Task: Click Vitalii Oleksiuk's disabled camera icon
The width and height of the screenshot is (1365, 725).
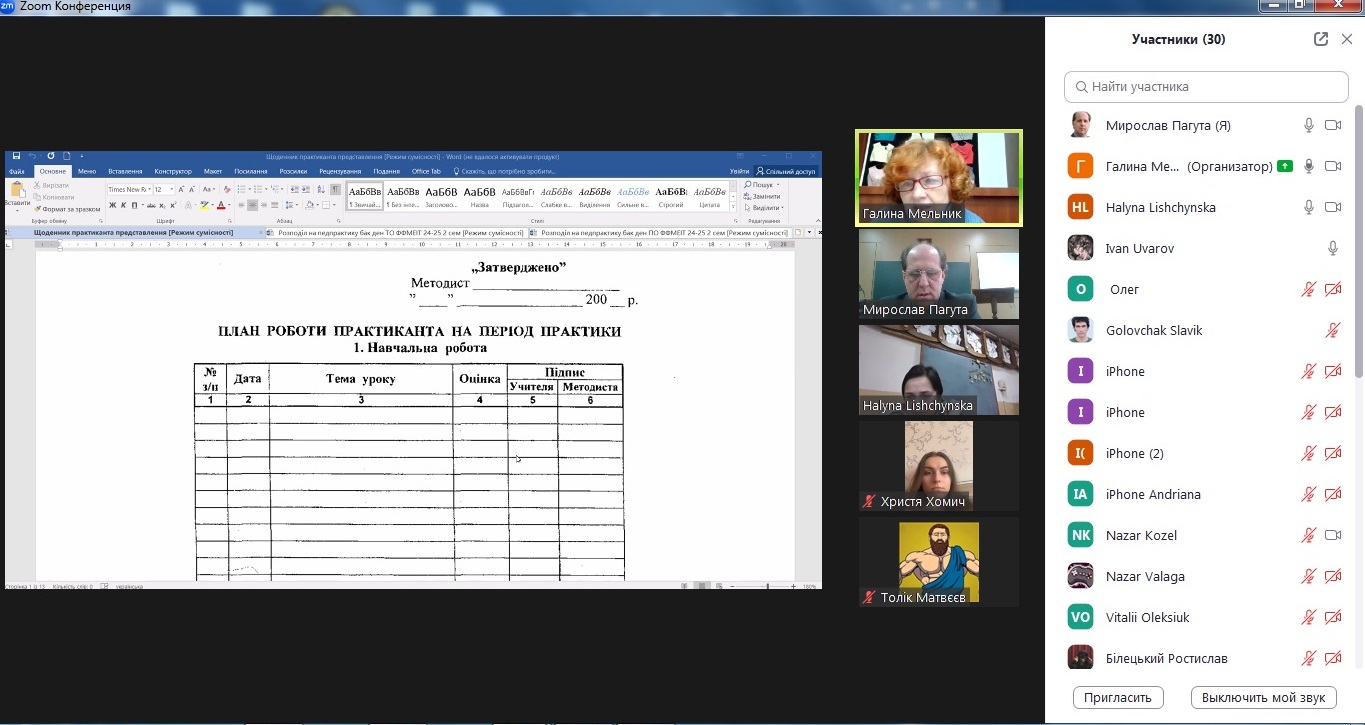Action: (1332, 617)
